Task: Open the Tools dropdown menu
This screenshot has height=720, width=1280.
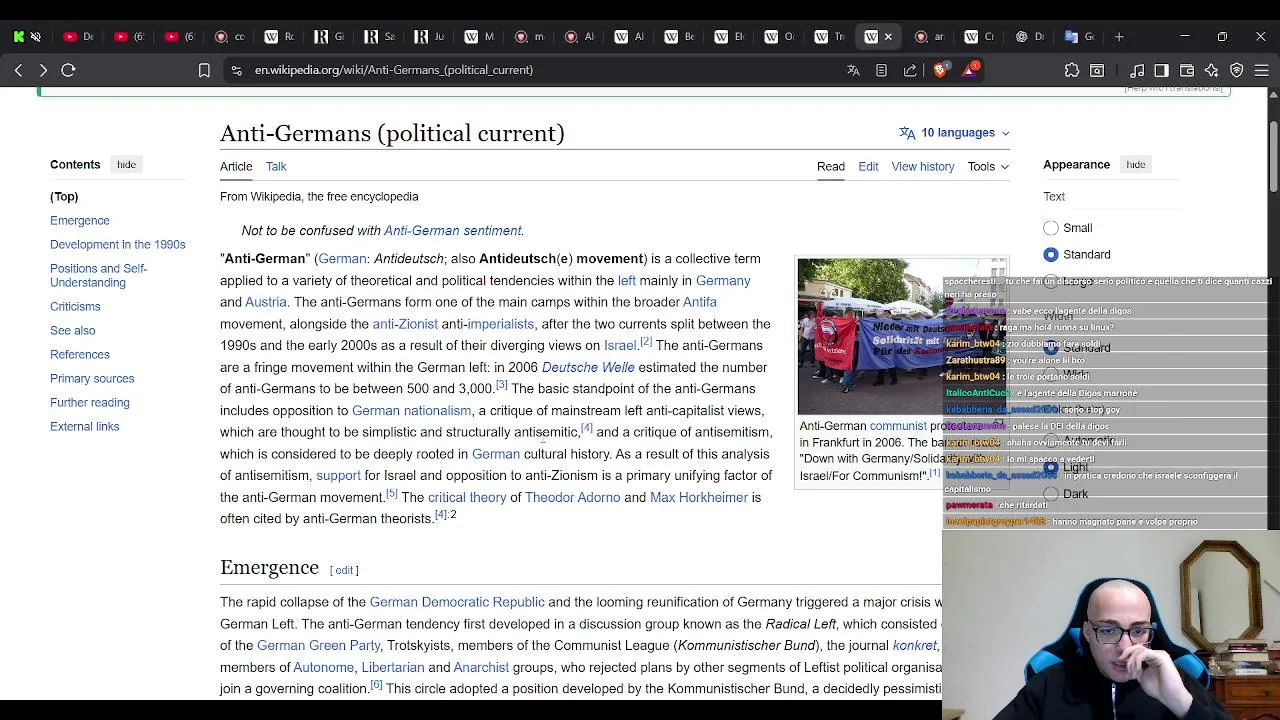Action: coord(988,167)
